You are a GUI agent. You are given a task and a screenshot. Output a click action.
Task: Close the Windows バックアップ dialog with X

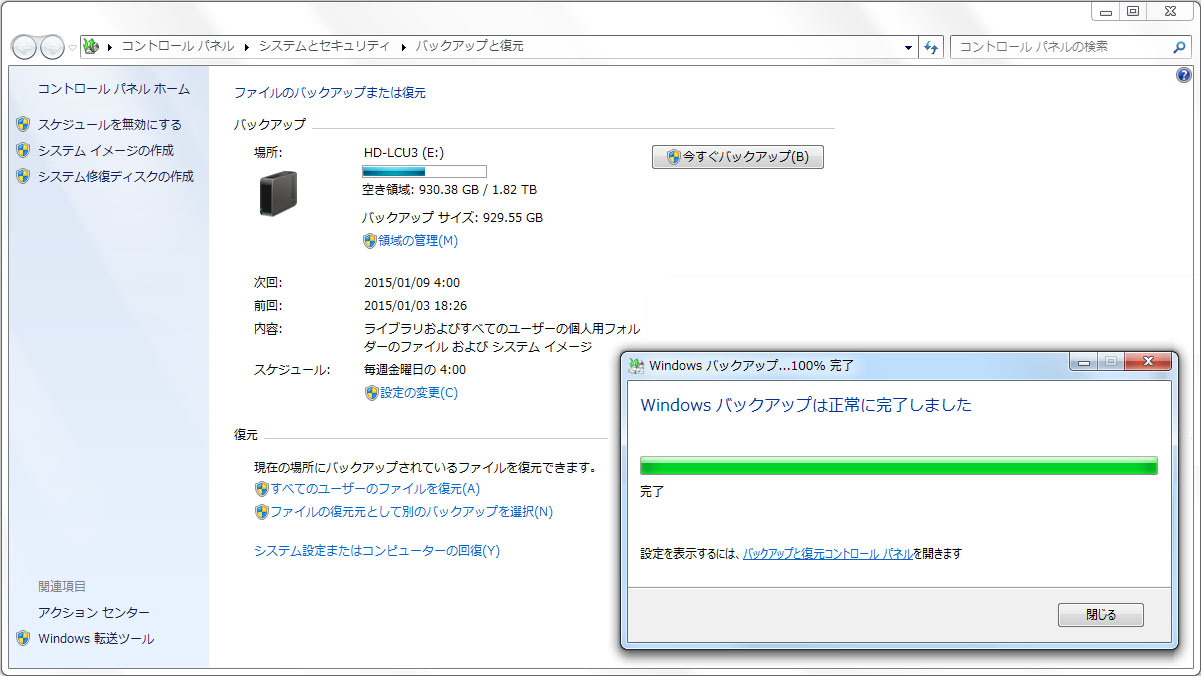click(1147, 362)
